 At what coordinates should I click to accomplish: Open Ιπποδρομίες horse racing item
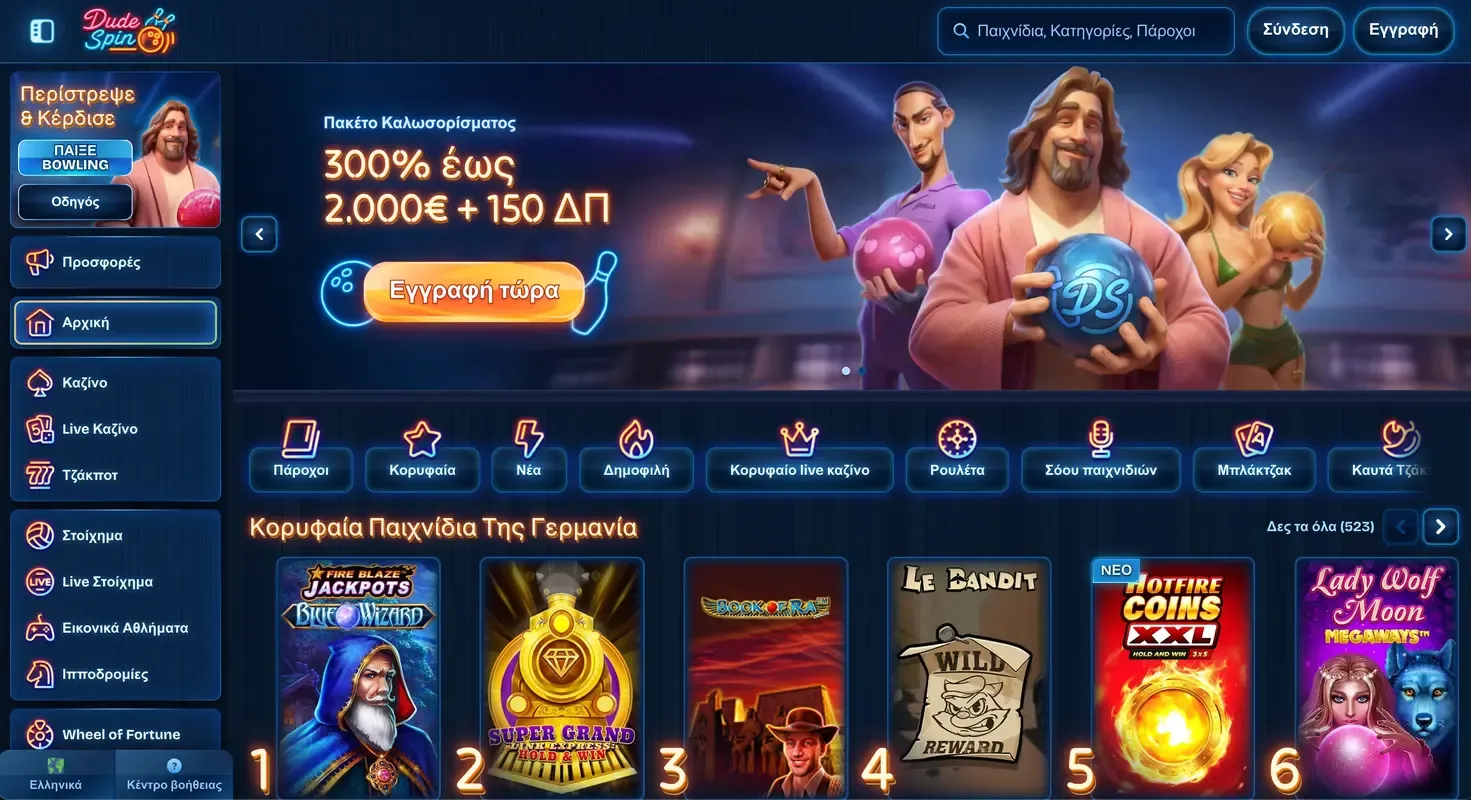(115, 674)
